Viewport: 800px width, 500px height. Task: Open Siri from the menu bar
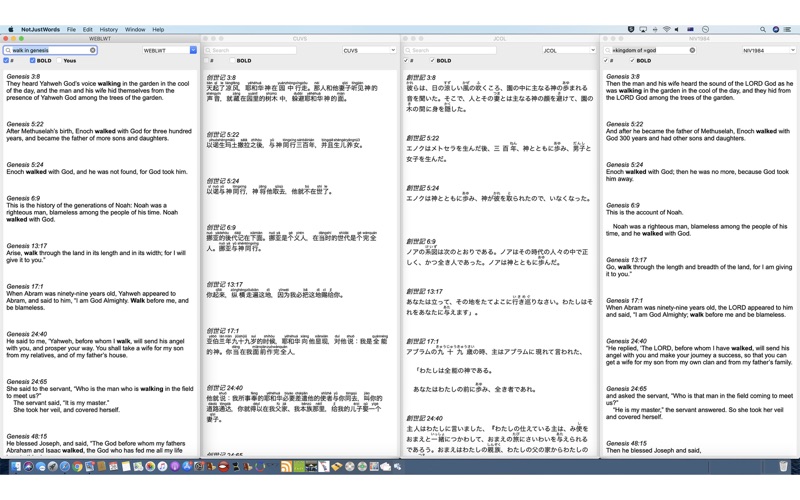click(x=776, y=29)
